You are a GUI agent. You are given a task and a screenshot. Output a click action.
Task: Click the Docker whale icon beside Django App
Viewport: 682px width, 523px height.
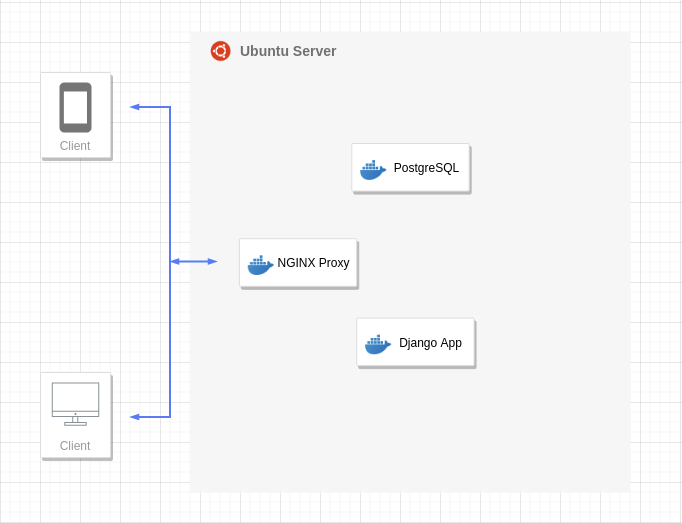point(378,344)
